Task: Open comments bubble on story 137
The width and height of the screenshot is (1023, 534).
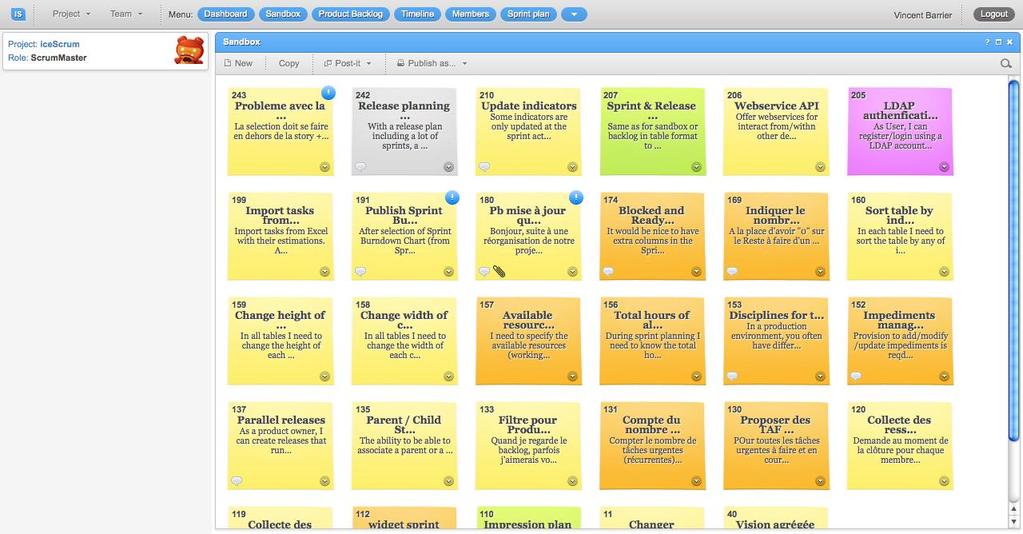Action: point(237,481)
